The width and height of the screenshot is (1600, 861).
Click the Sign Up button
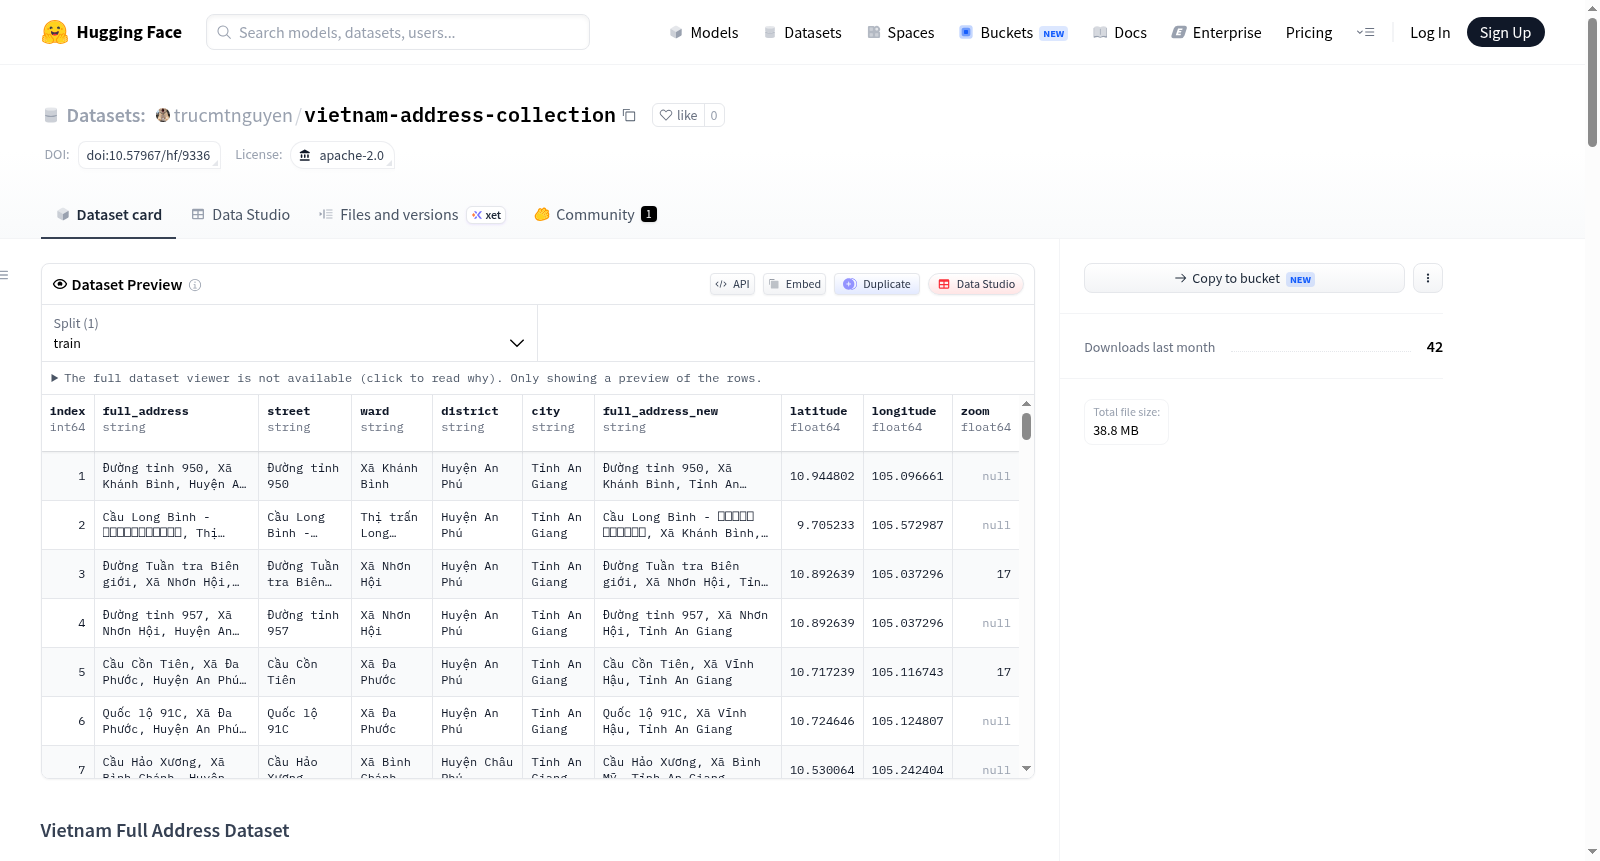[1505, 32]
